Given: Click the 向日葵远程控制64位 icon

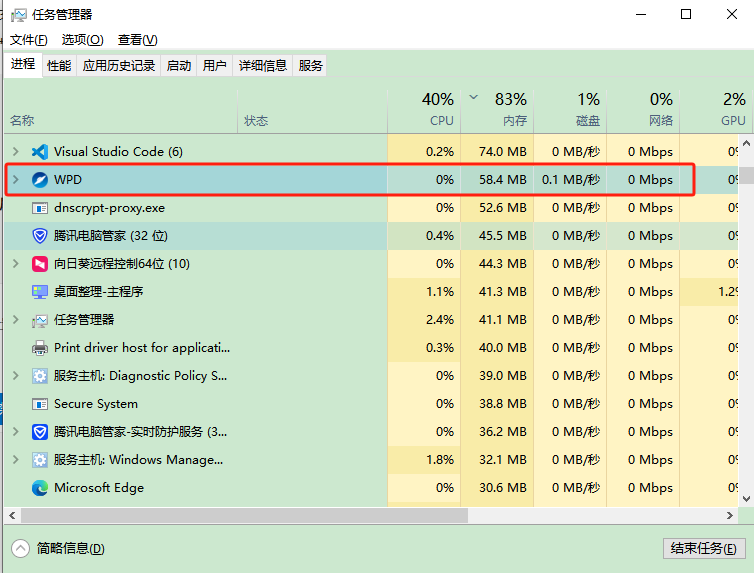Looking at the screenshot, I should tap(39, 264).
